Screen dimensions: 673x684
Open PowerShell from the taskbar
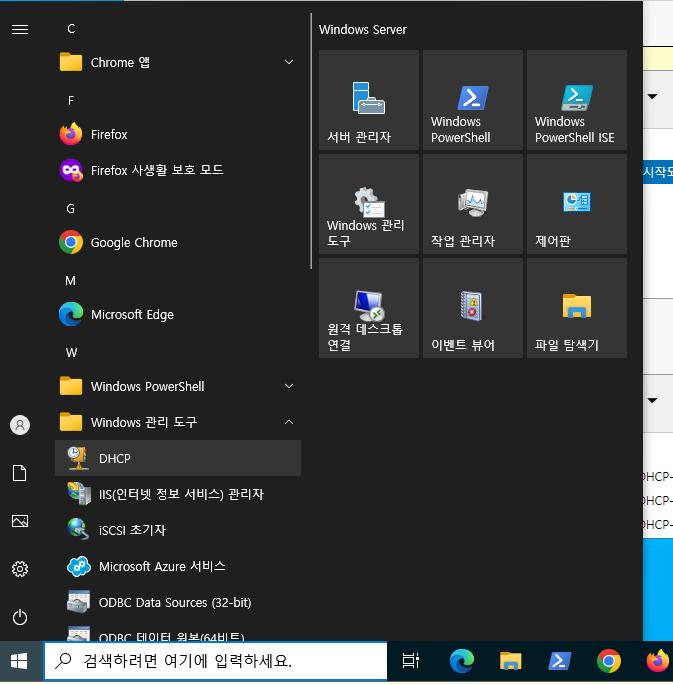point(560,661)
